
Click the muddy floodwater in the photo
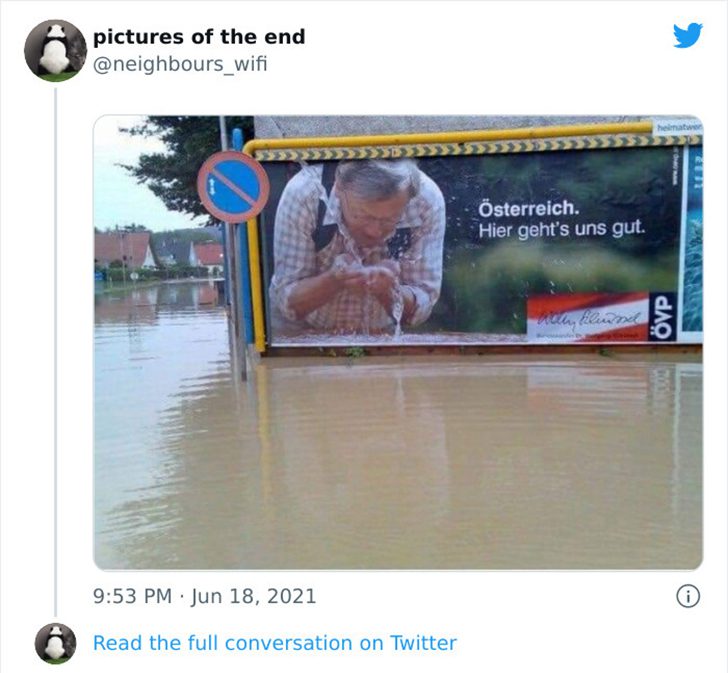(x=398, y=464)
